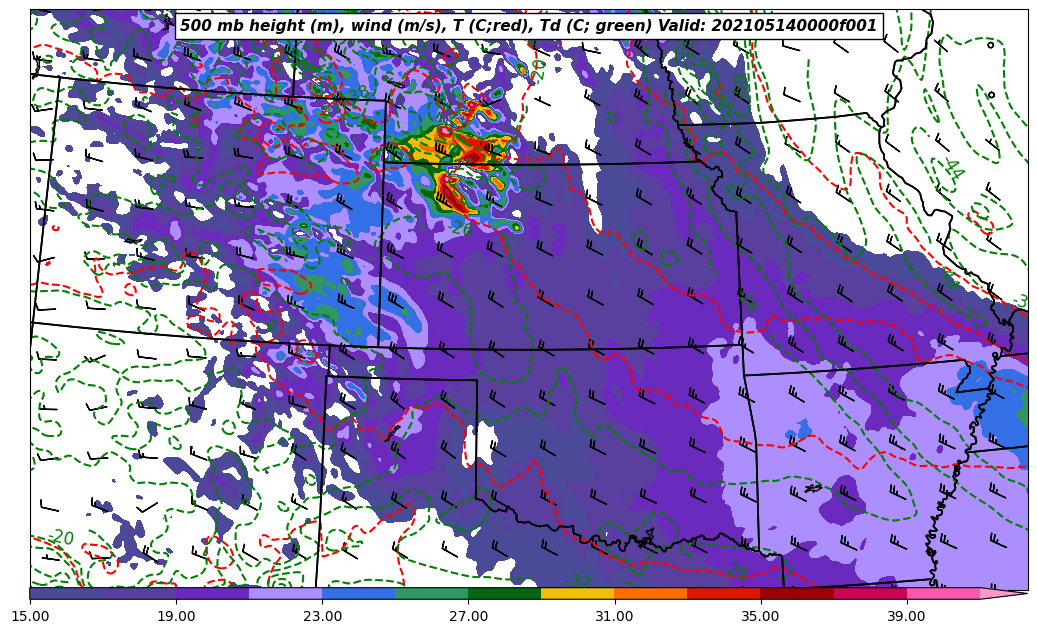This screenshot has width=1037, height=633.
Task: Click the light purple colorbar segment
Action: tap(285, 593)
